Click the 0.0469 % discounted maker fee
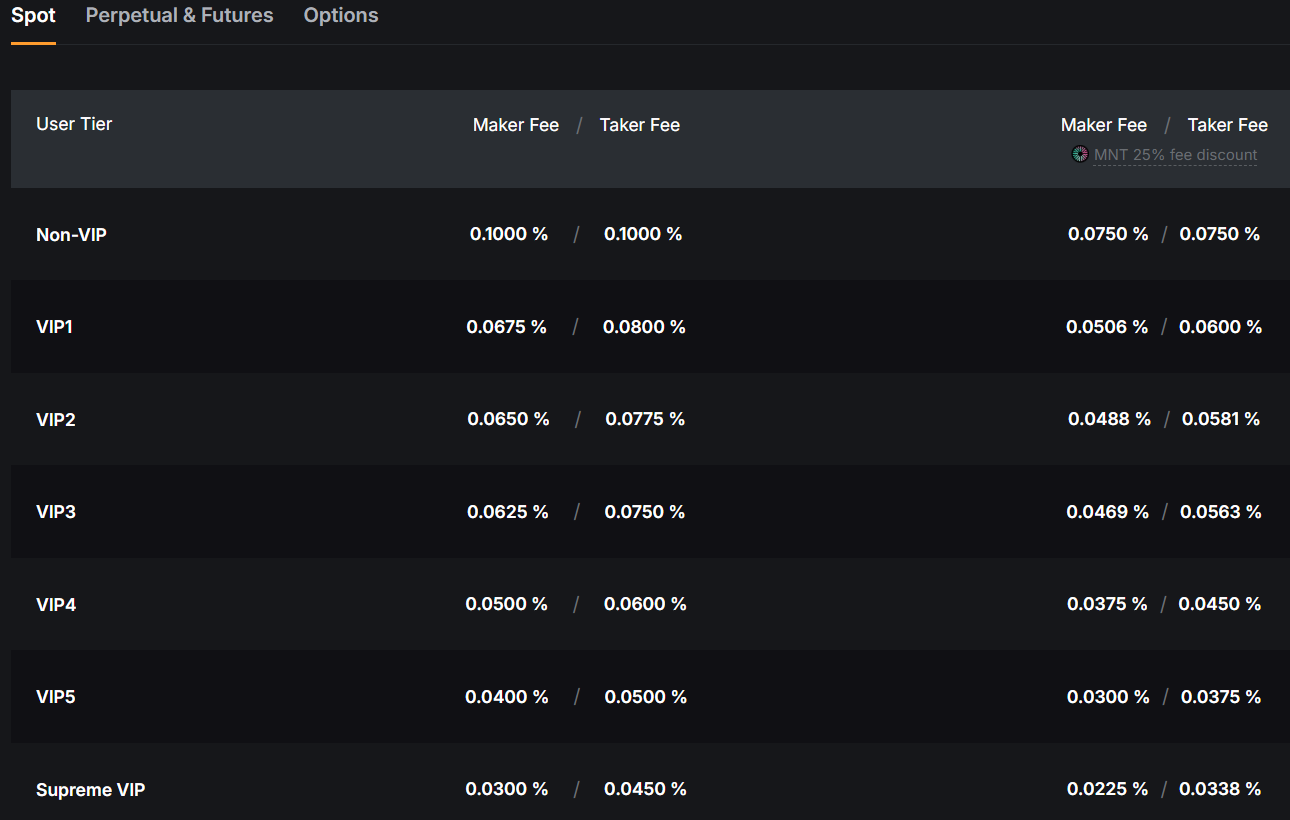 (x=1108, y=512)
